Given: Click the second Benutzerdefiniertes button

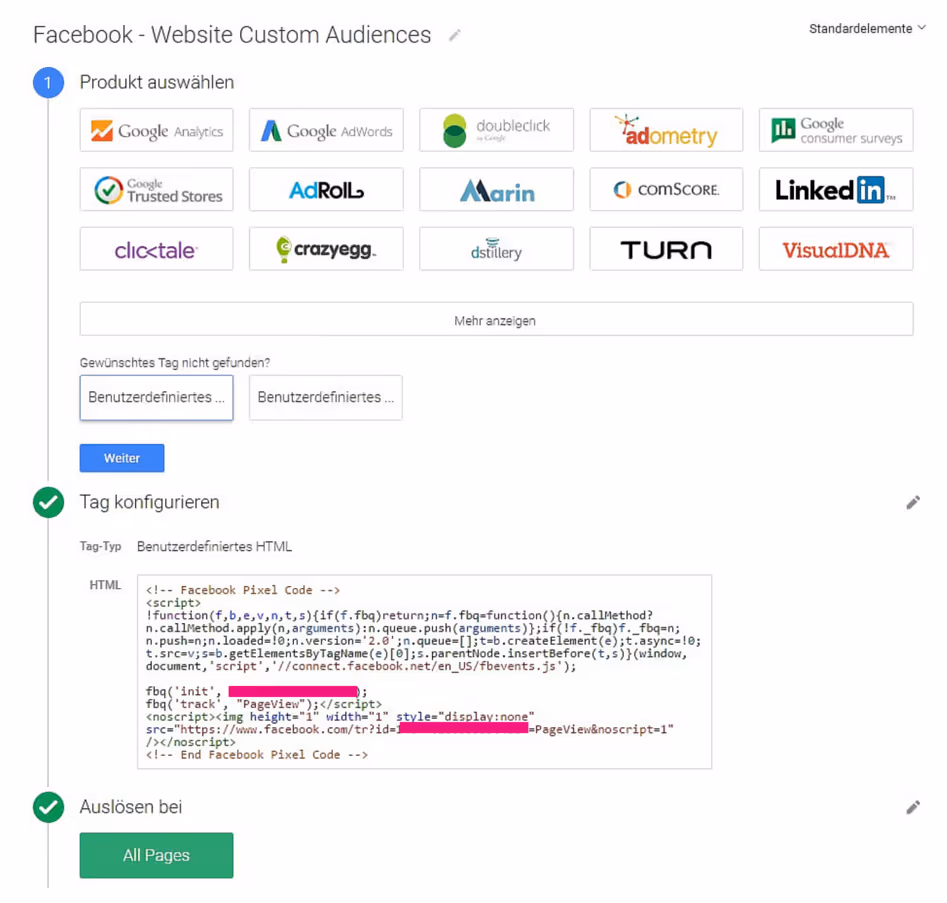Looking at the screenshot, I should (326, 397).
